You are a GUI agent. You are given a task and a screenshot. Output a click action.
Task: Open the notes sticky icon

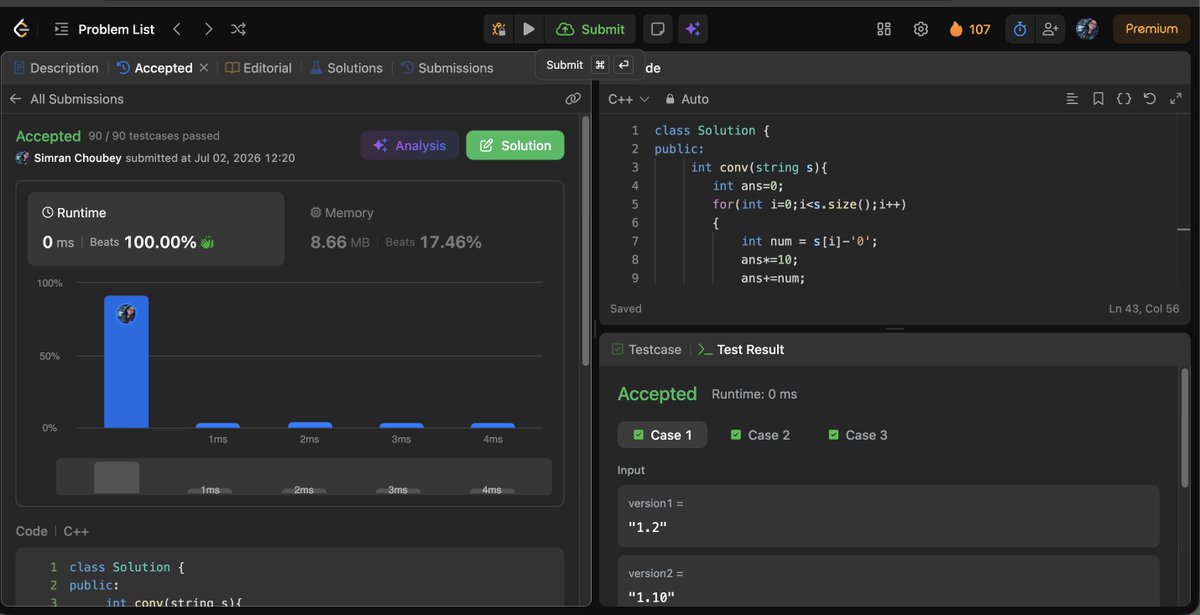tap(657, 29)
